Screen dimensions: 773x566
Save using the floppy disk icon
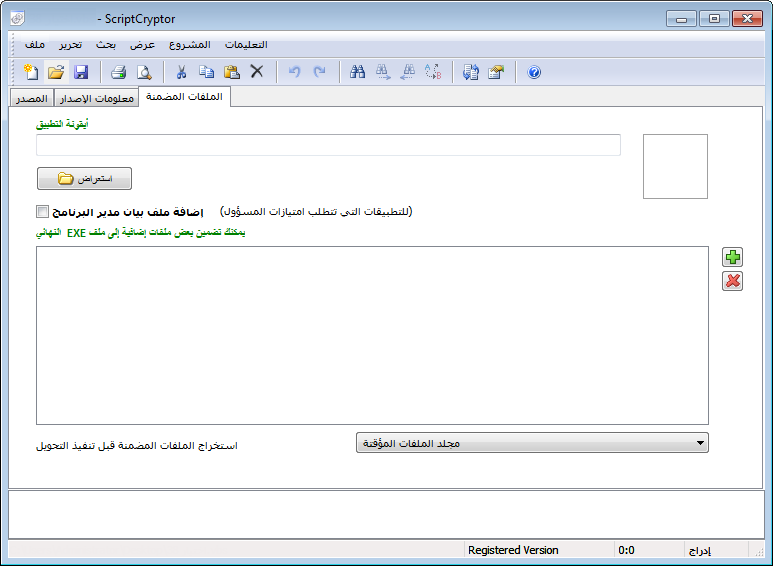81,72
